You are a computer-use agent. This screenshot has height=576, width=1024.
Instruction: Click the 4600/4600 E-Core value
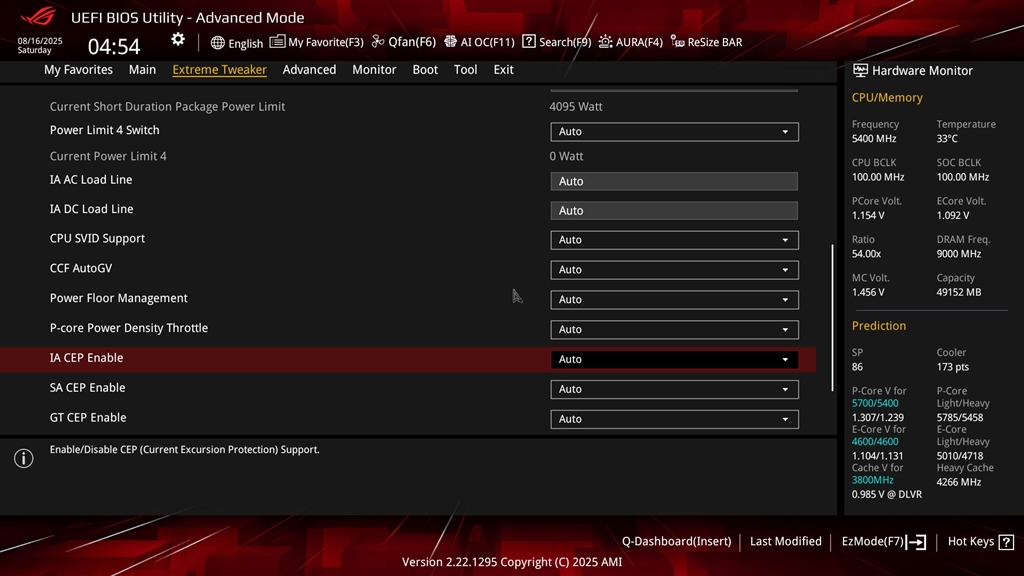point(875,442)
